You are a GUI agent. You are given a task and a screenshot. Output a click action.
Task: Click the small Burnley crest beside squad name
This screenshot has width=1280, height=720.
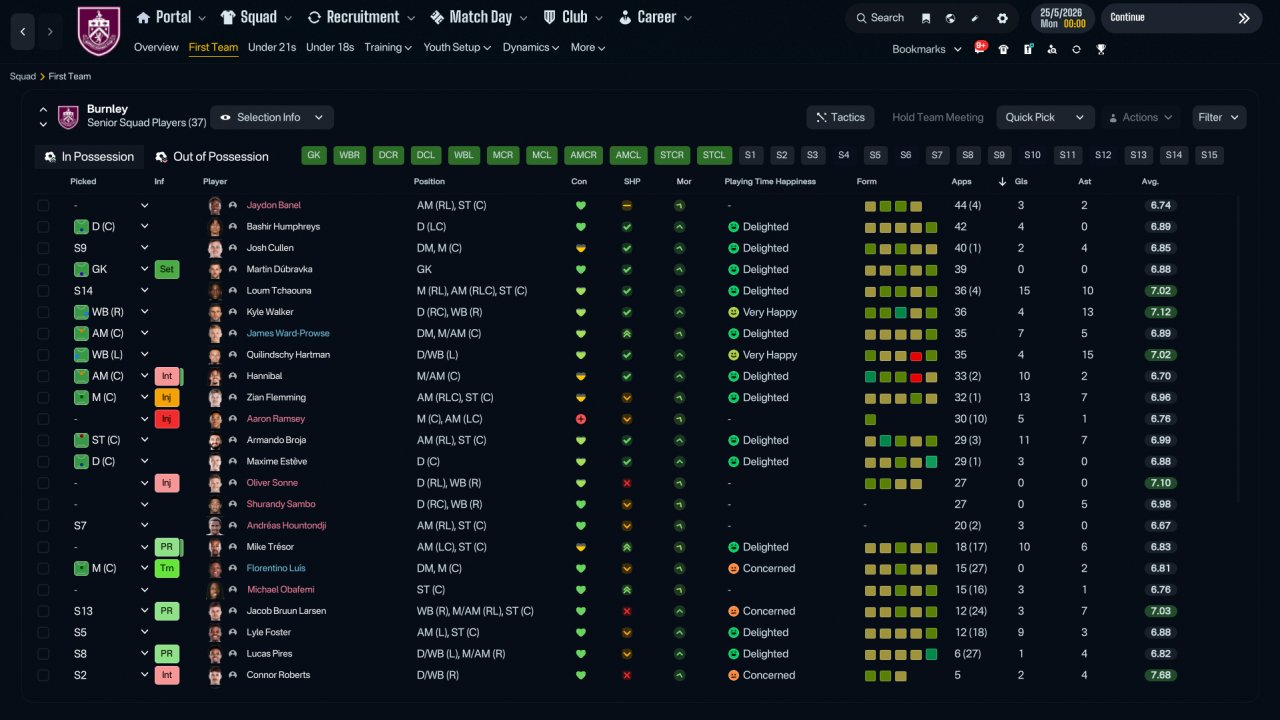pyautogui.click(x=68, y=117)
